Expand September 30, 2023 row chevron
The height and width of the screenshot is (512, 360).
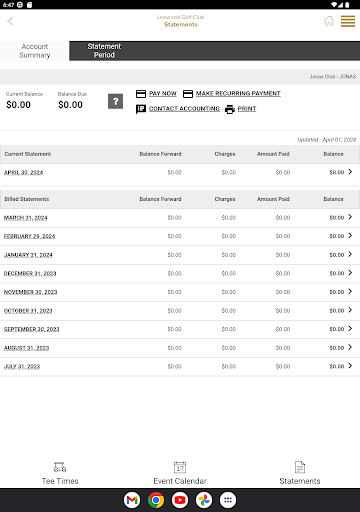click(350, 329)
